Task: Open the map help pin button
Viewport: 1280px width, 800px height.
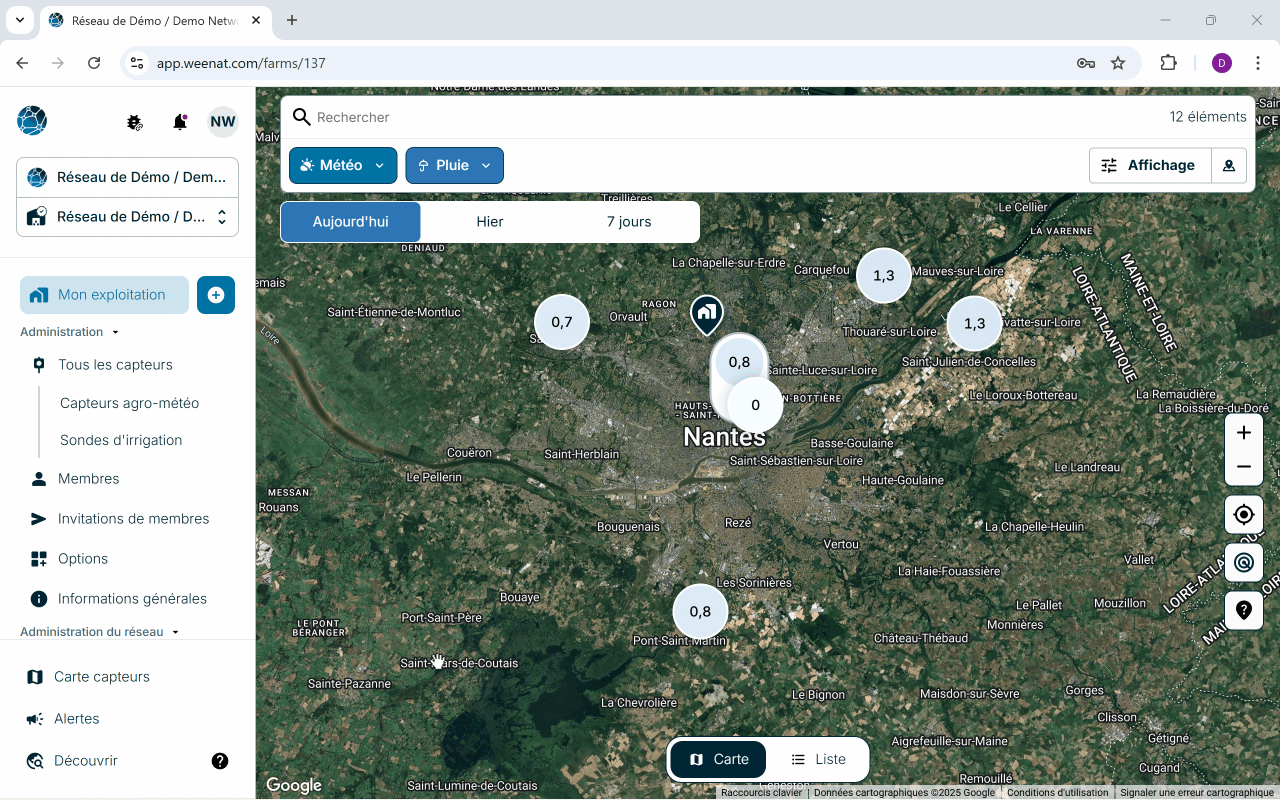Action: 1244,610
